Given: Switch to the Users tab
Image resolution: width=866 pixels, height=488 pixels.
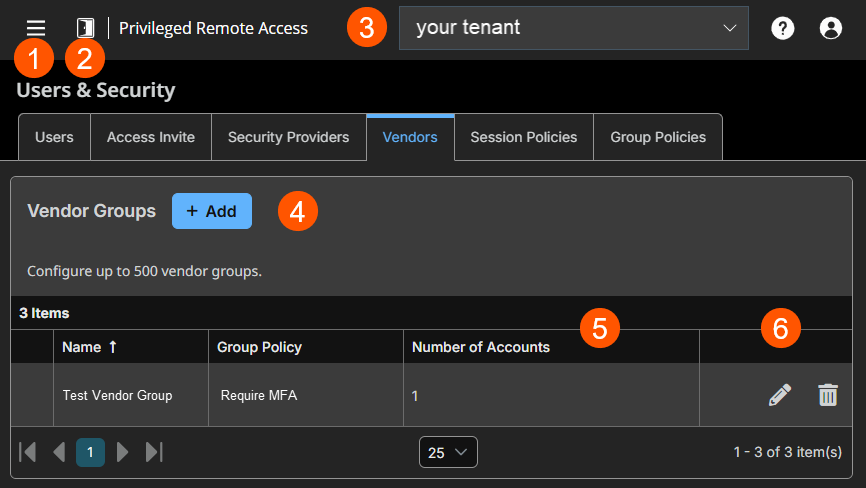Looking at the screenshot, I should tap(54, 137).
